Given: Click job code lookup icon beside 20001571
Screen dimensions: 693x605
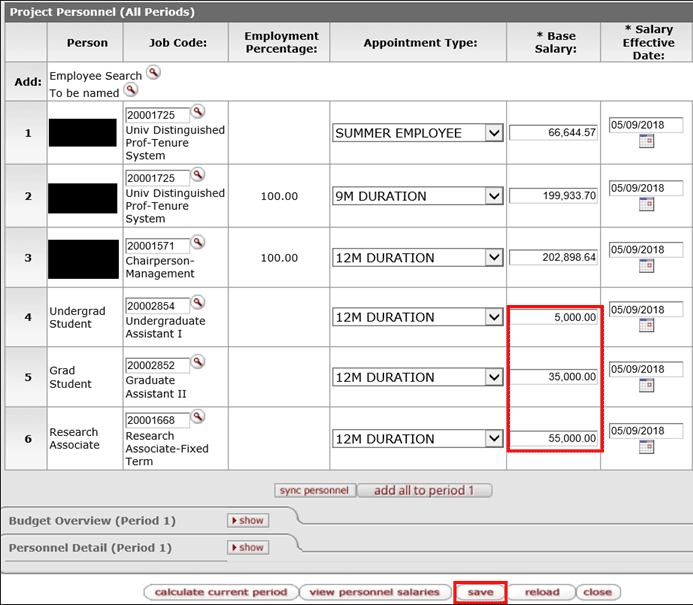Looking at the screenshot, I should point(198,242).
